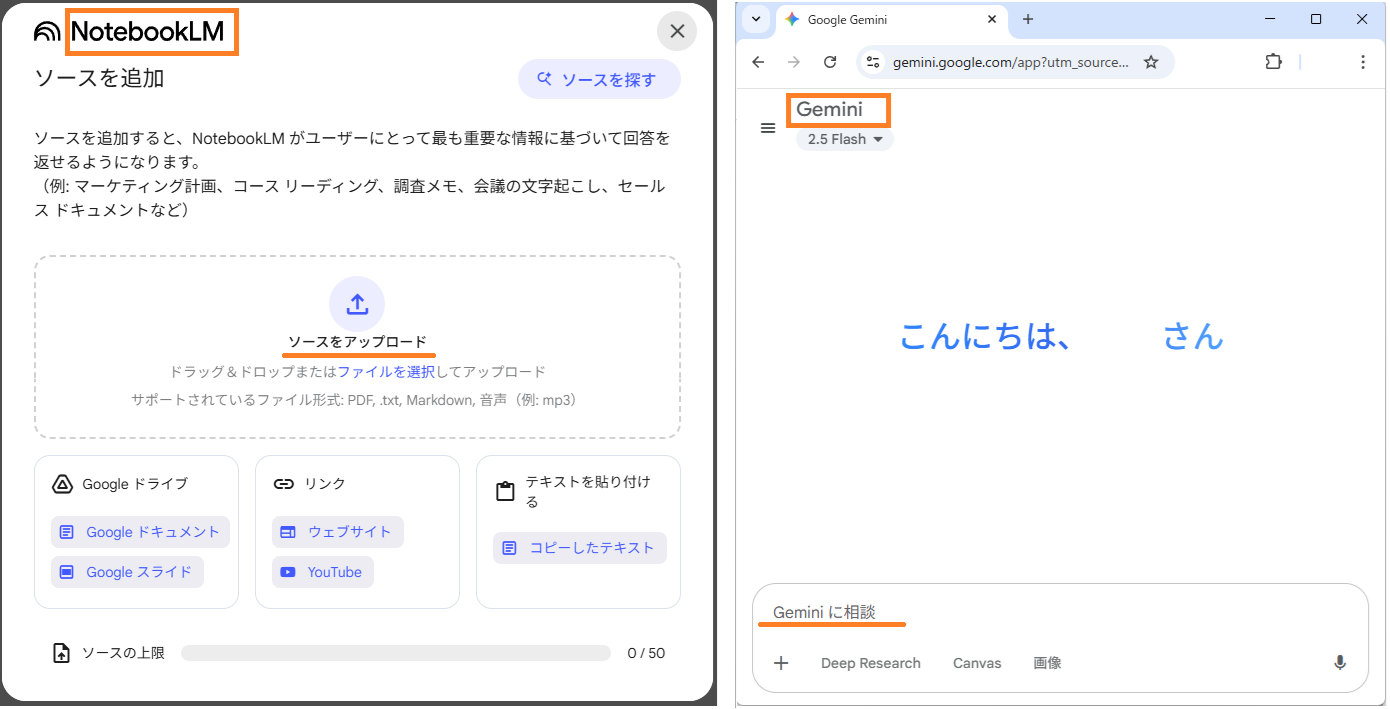Click the ソースの上限 progress bar

point(396,652)
